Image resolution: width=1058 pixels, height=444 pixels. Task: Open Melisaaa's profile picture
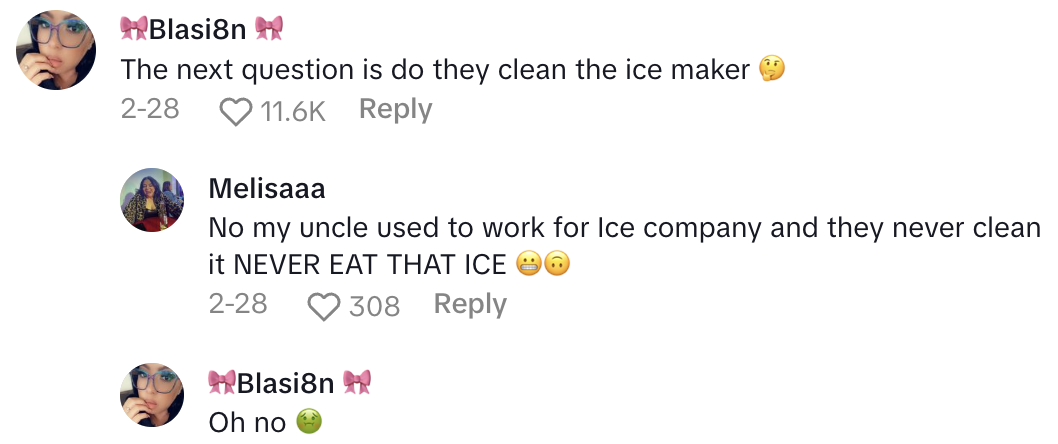(152, 200)
